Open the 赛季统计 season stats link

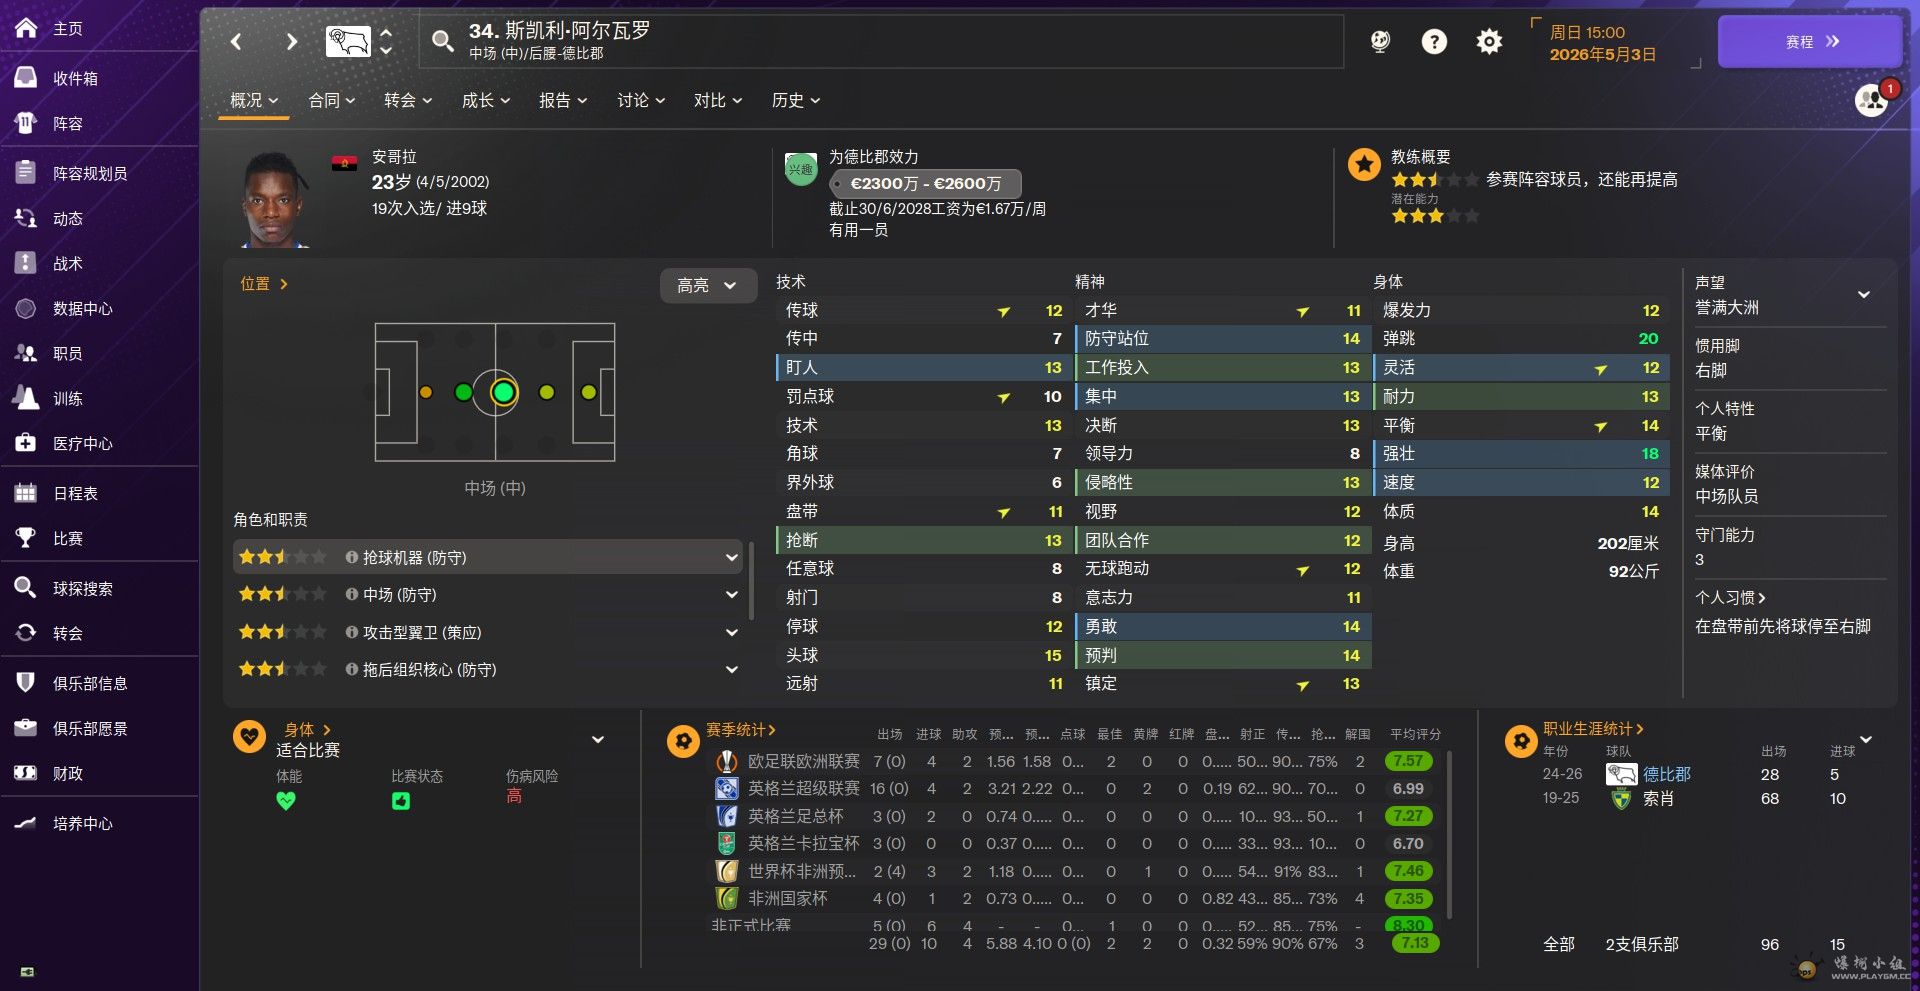(741, 730)
